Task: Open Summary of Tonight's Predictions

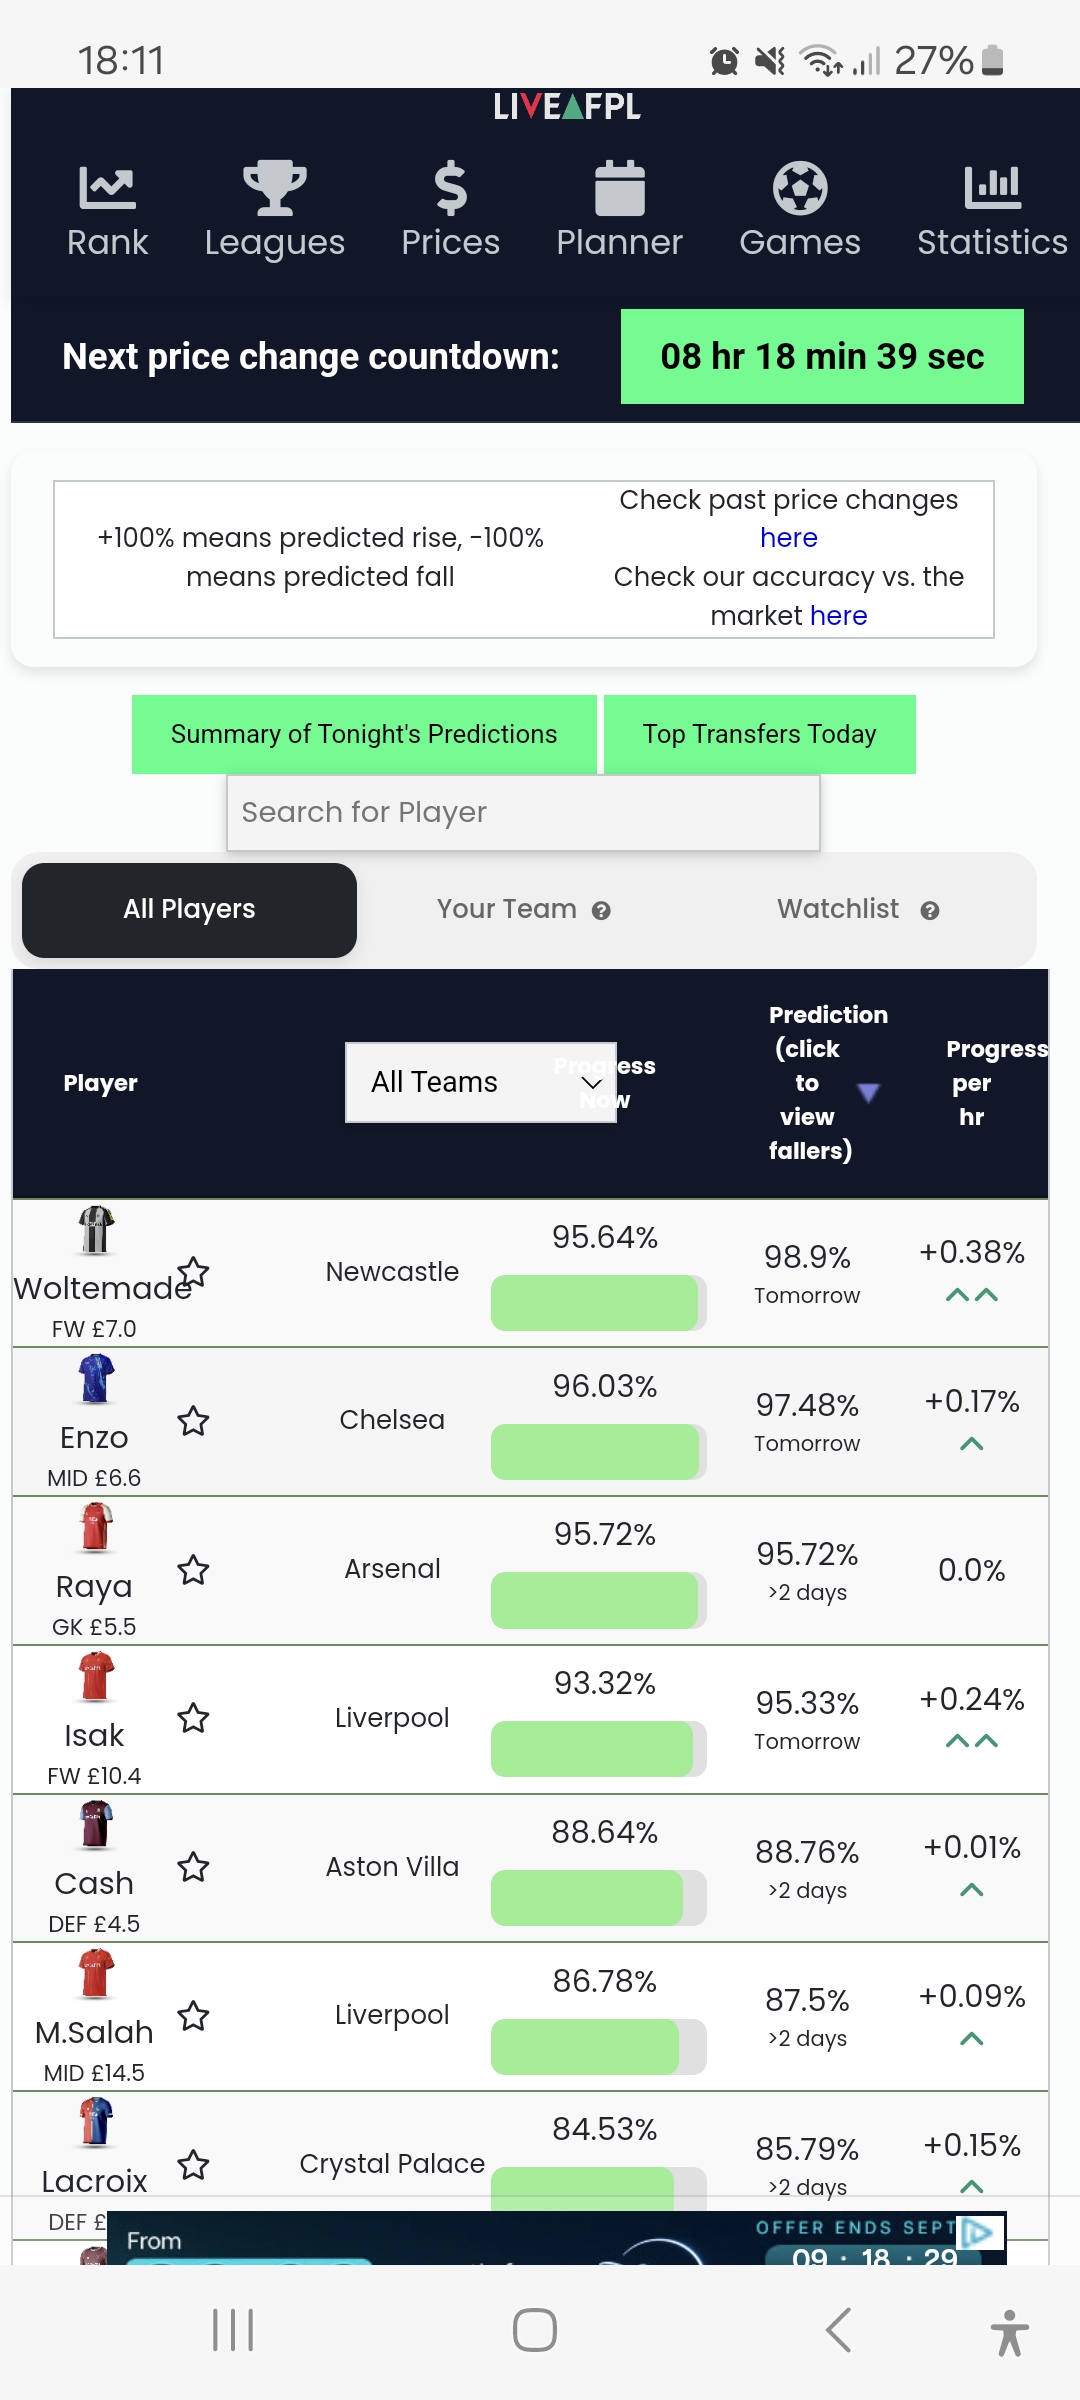Action: tap(364, 734)
